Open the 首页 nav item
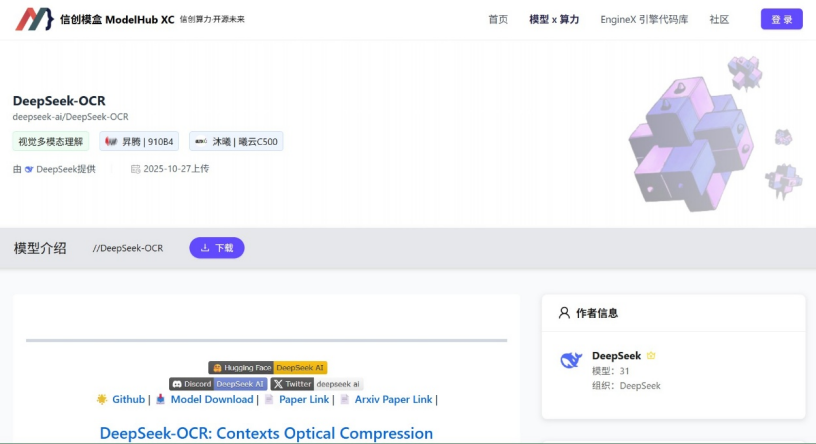The image size is (816, 444). tap(498, 19)
